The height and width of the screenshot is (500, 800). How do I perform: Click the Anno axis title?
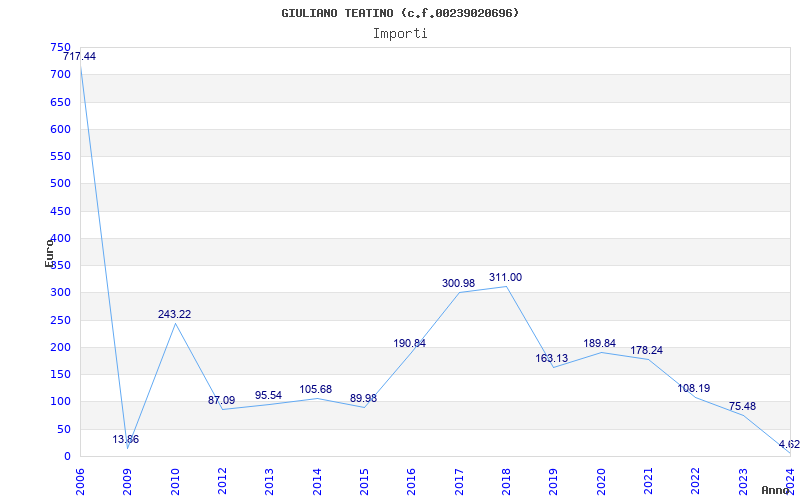774,490
